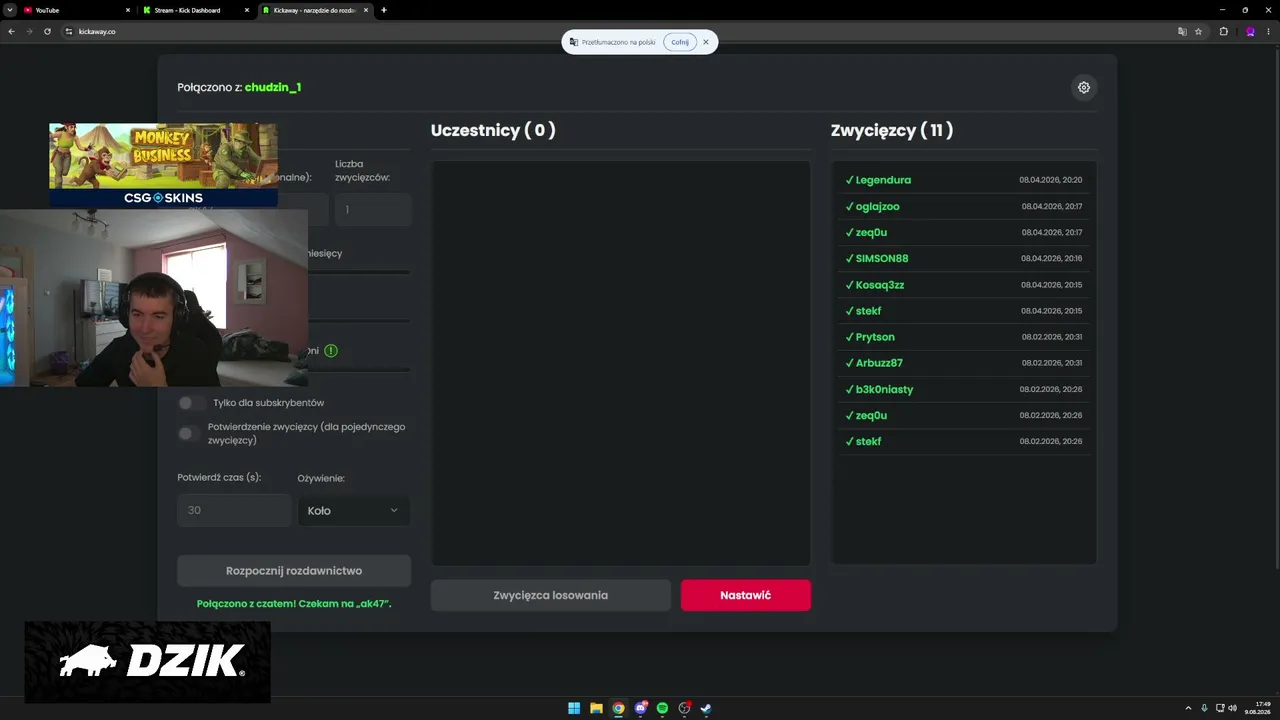Click the red 'Nastawić' button
This screenshot has width=1280, height=720.
[x=746, y=595]
